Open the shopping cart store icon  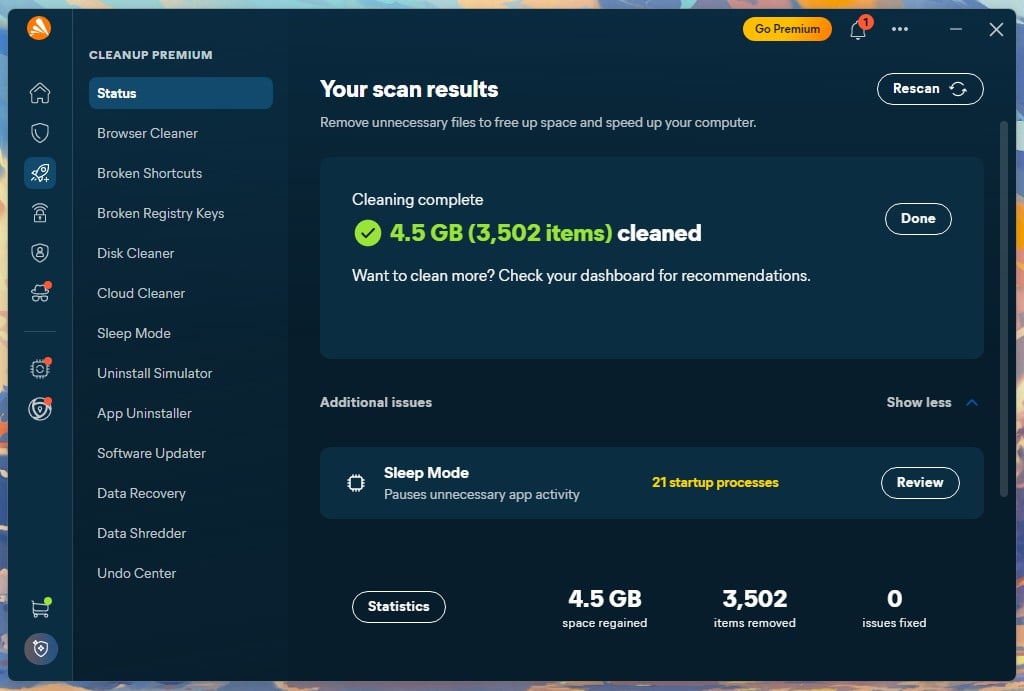(x=40, y=608)
